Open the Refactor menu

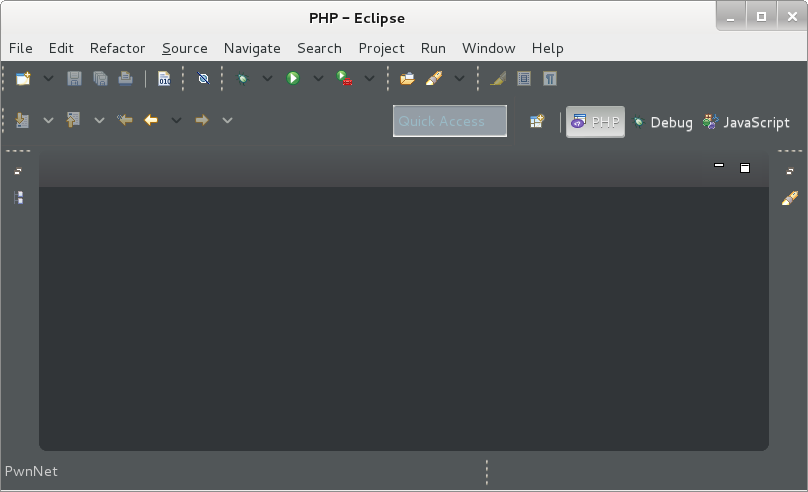coord(117,48)
